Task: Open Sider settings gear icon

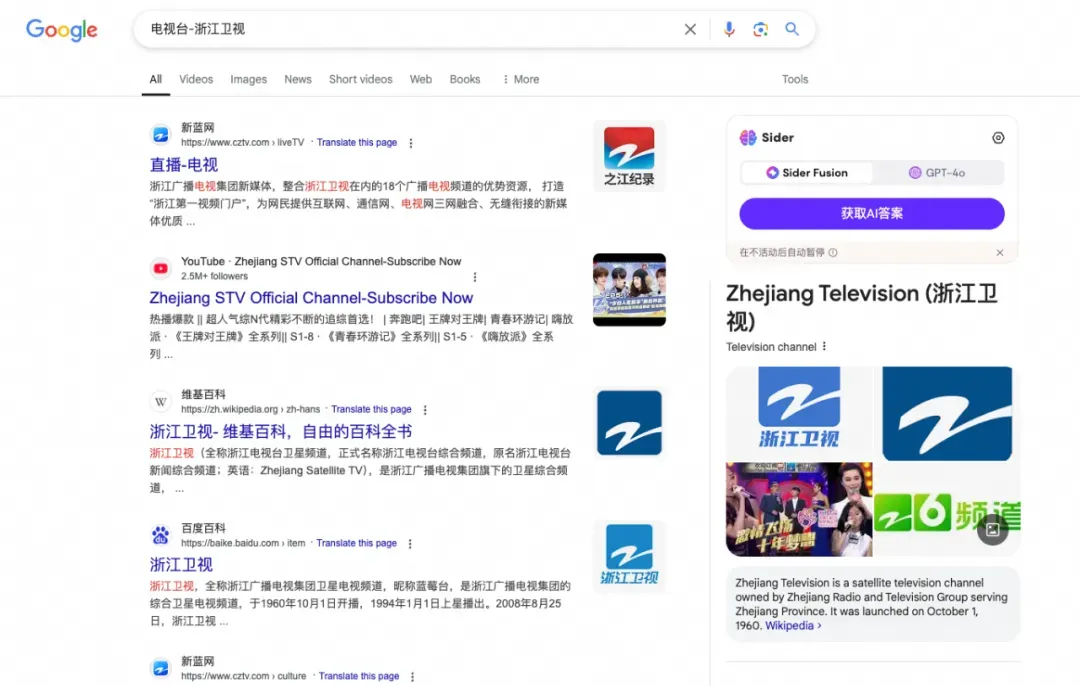Action: tap(998, 138)
